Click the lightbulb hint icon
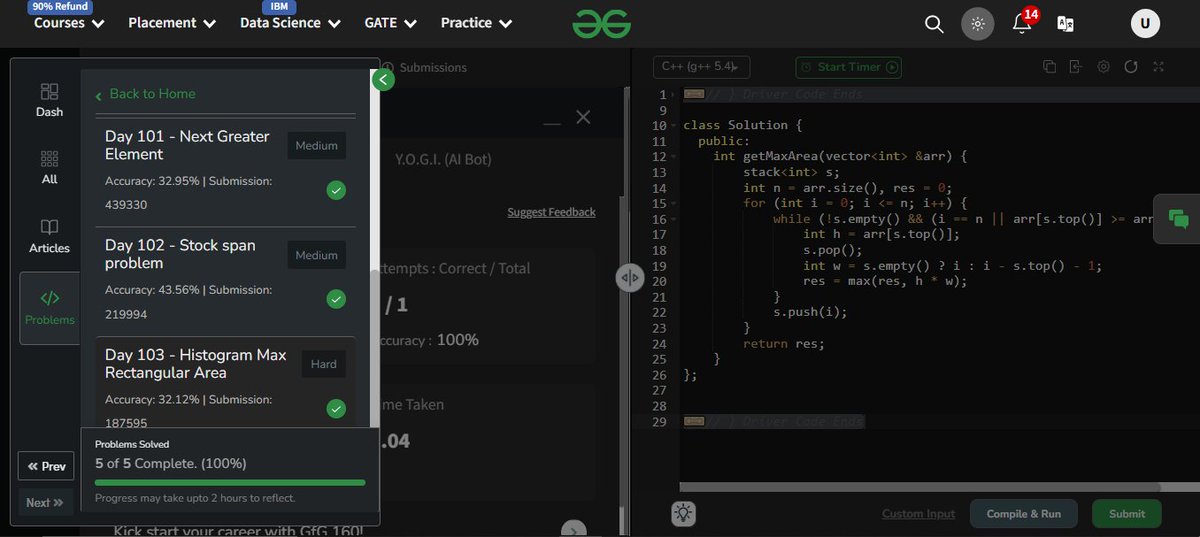1200x537 pixels. 684,513
